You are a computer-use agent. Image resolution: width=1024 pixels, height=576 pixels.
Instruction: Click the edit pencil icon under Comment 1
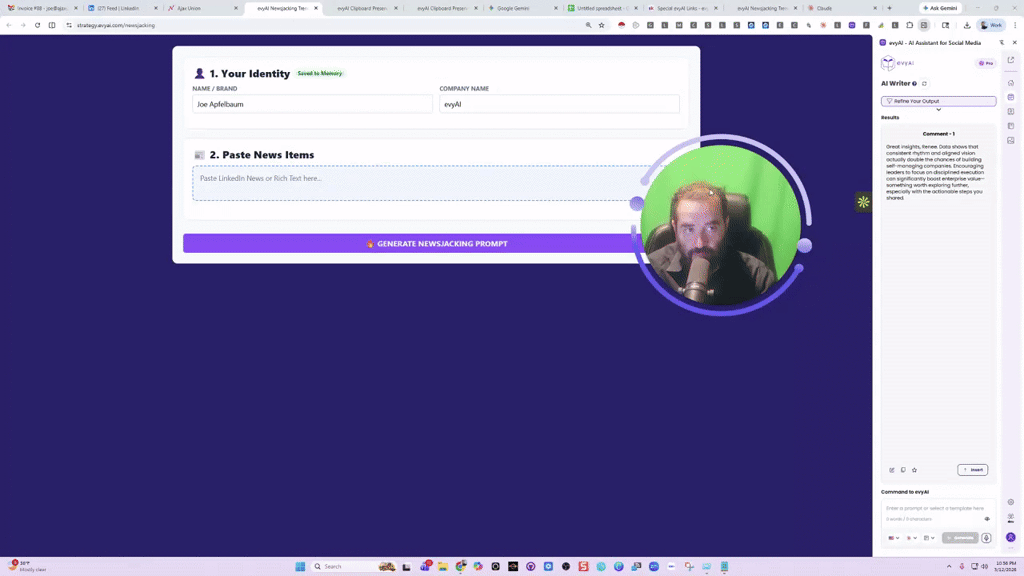(x=893, y=470)
